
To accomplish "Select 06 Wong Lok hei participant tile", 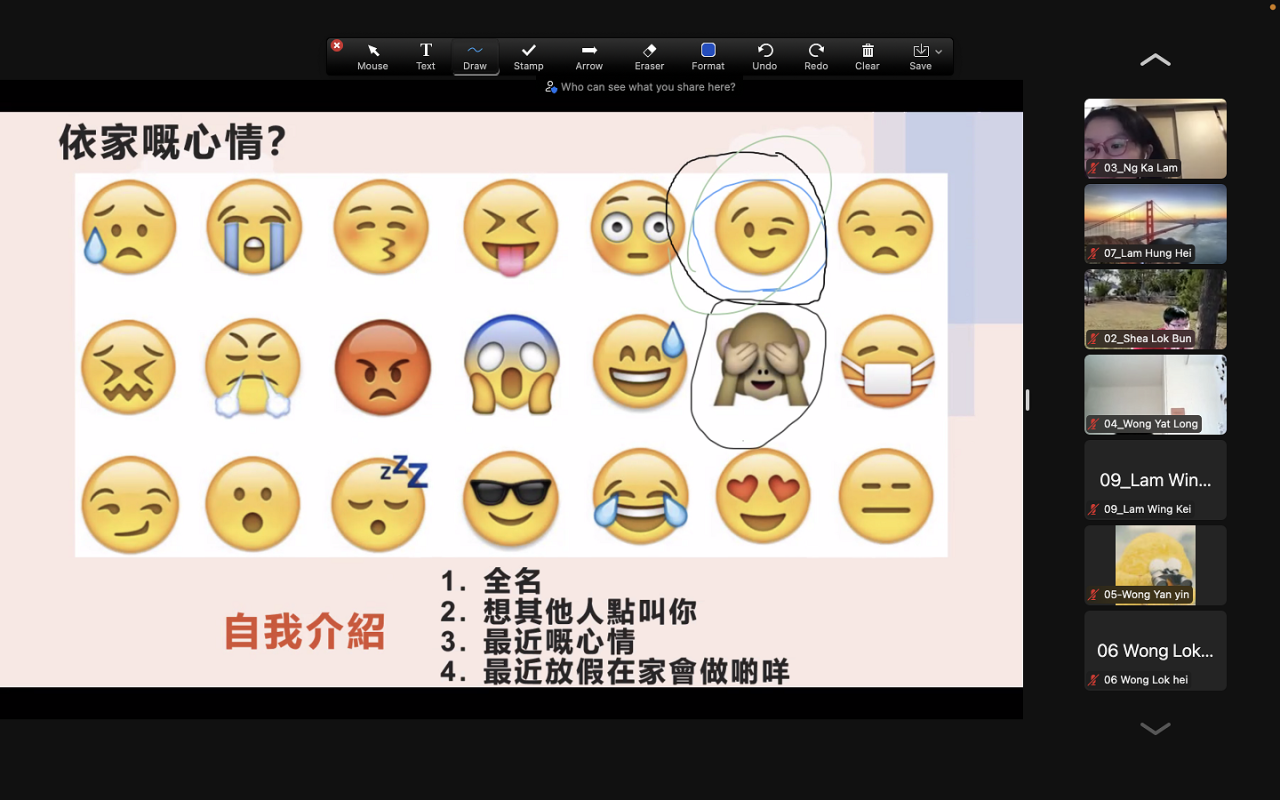I will coord(1155,650).
